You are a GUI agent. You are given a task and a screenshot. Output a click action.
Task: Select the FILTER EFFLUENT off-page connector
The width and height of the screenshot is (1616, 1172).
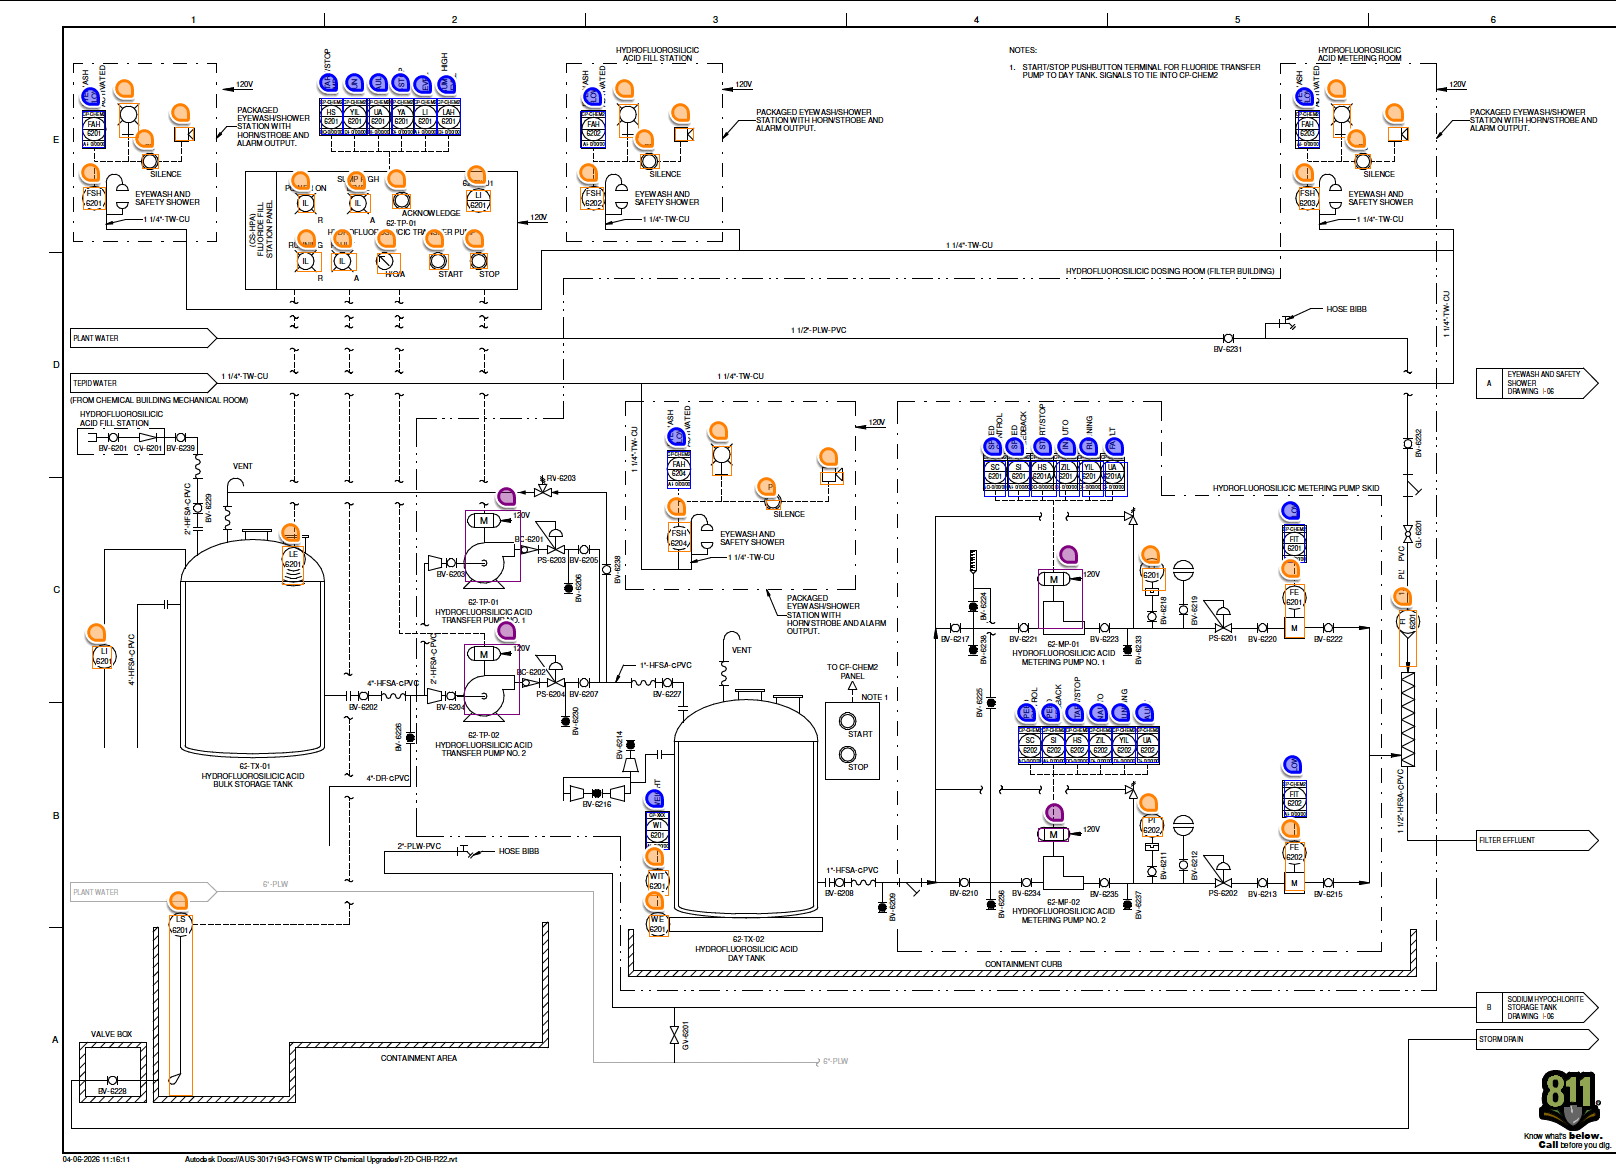(x=1537, y=840)
